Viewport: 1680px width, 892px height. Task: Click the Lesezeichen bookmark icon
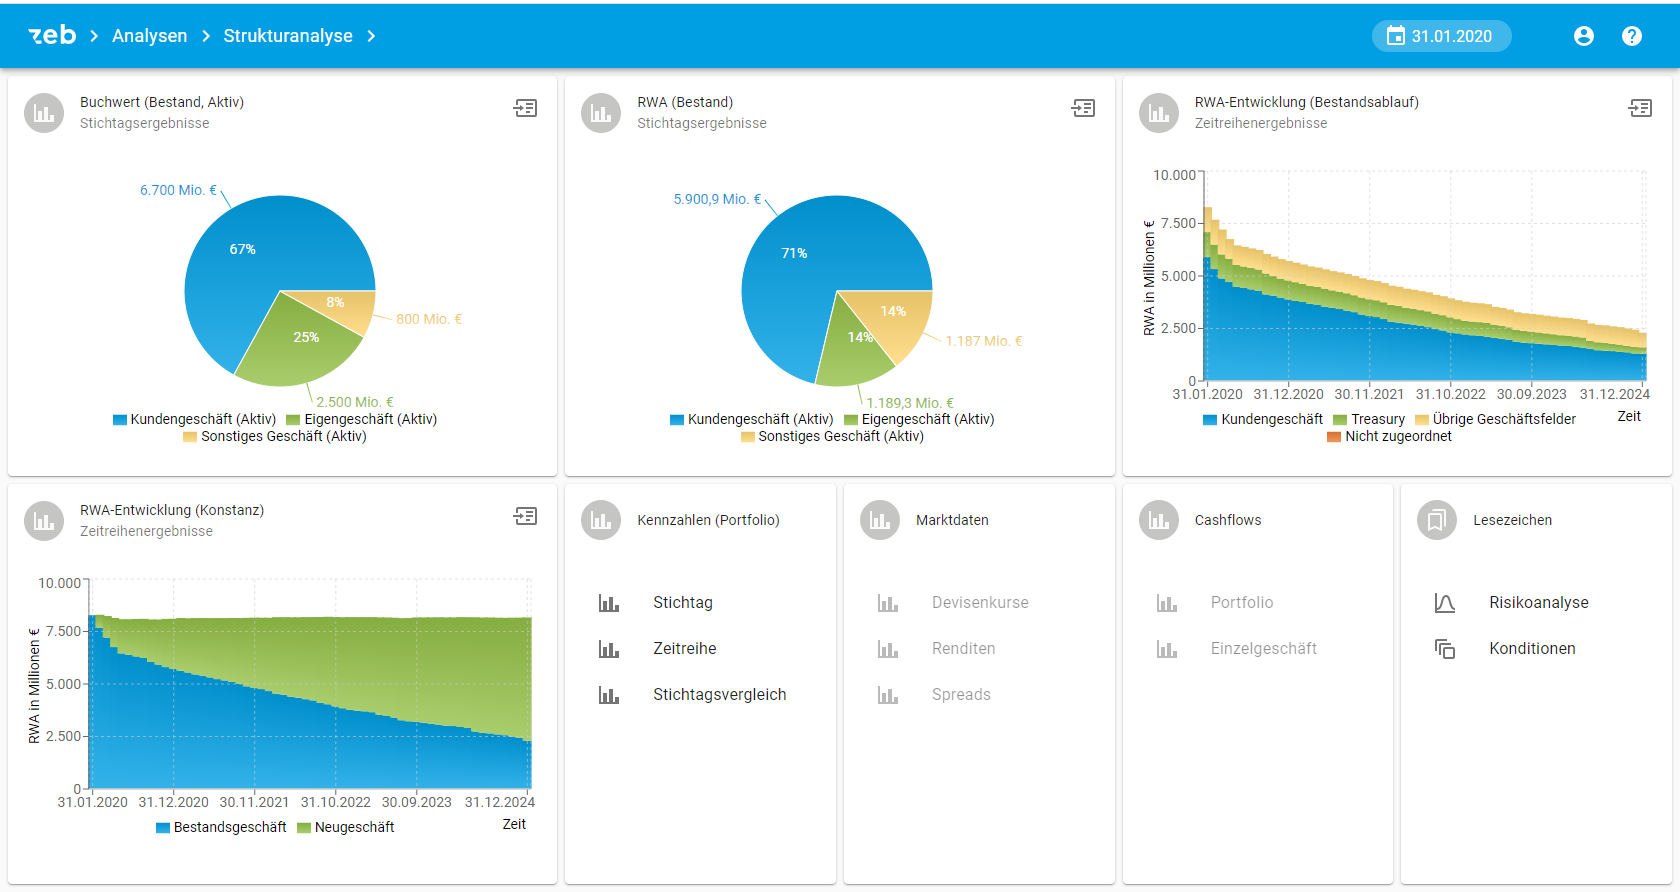pyautogui.click(x=1437, y=520)
